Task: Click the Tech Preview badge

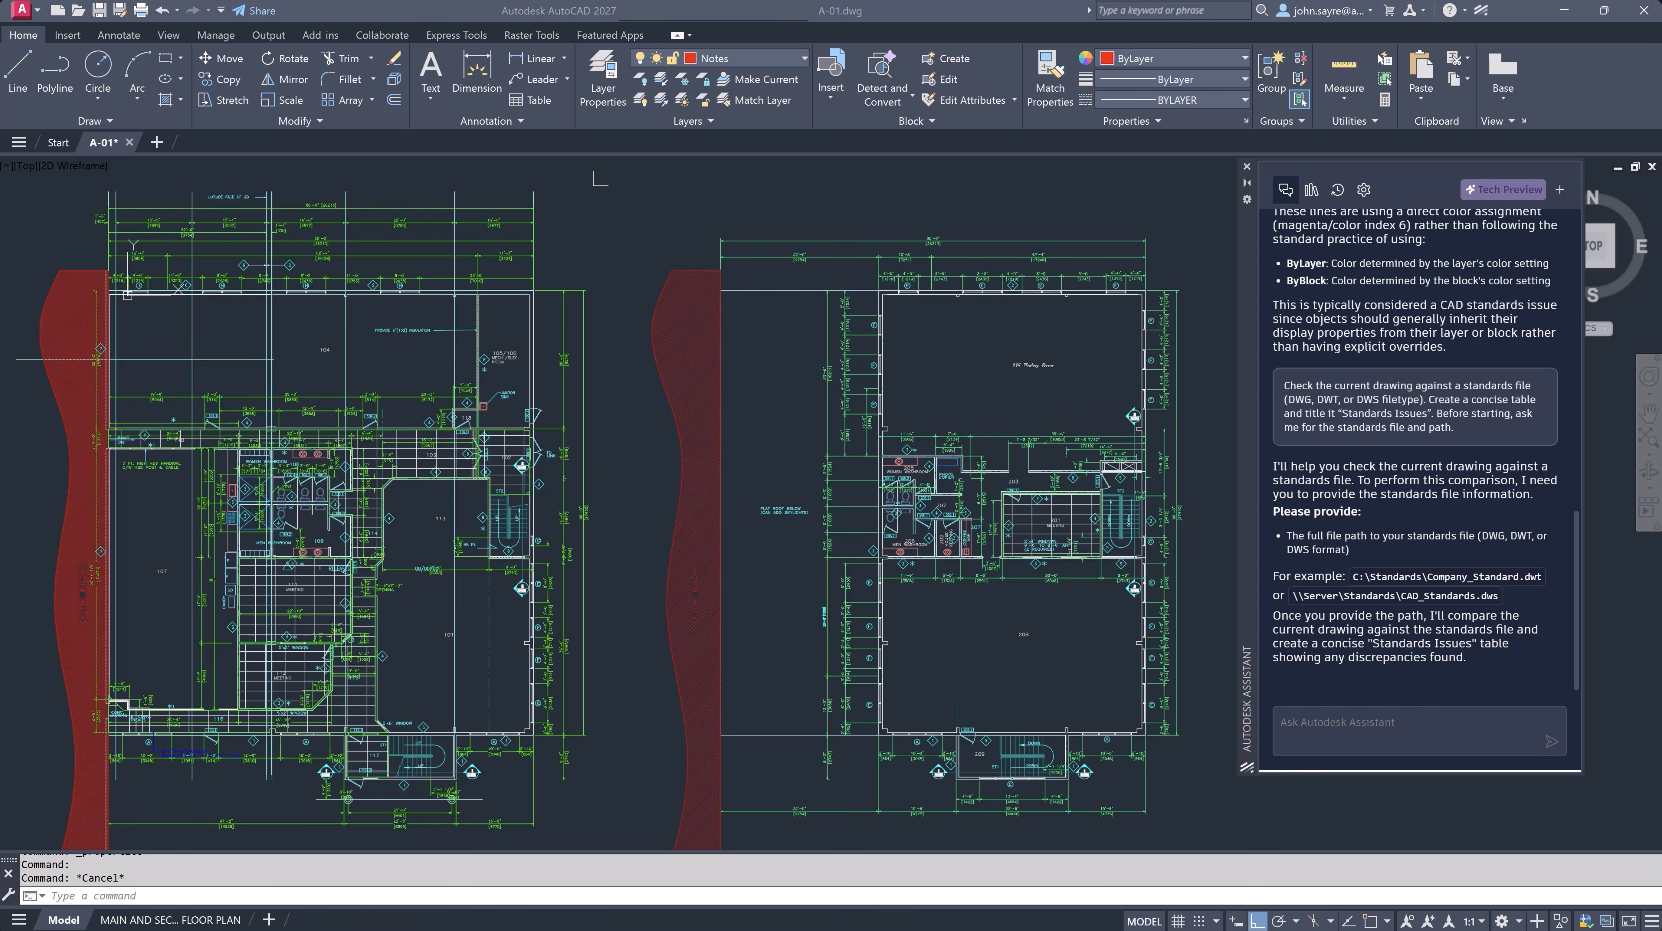Action: pyautogui.click(x=1504, y=189)
